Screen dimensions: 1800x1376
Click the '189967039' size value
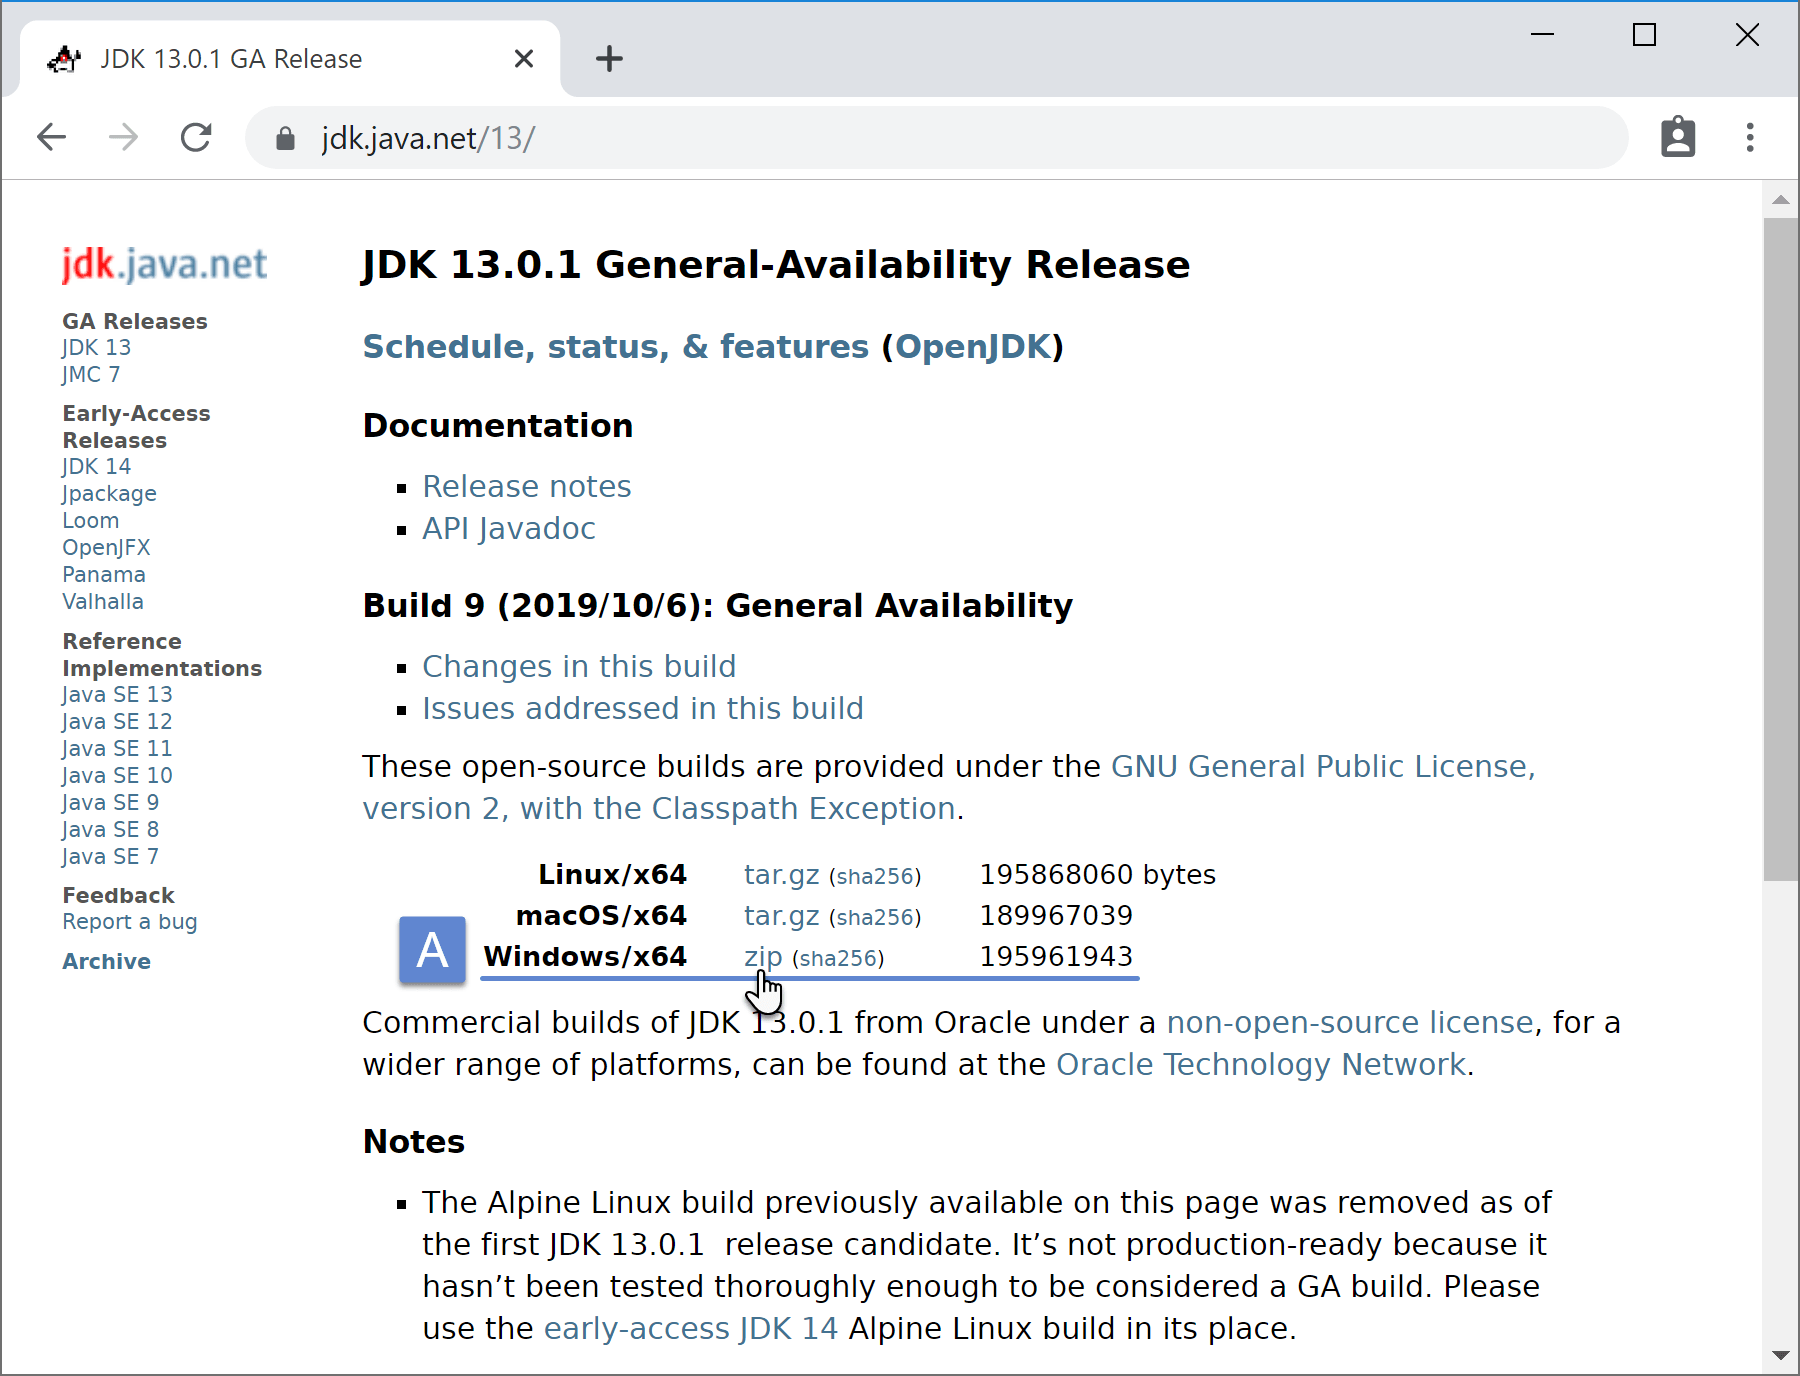[1056, 916]
